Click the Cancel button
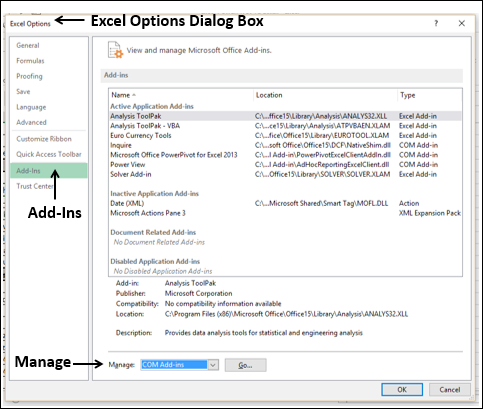Image resolution: width=483 pixels, height=409 pixels. tap(450, 389)
